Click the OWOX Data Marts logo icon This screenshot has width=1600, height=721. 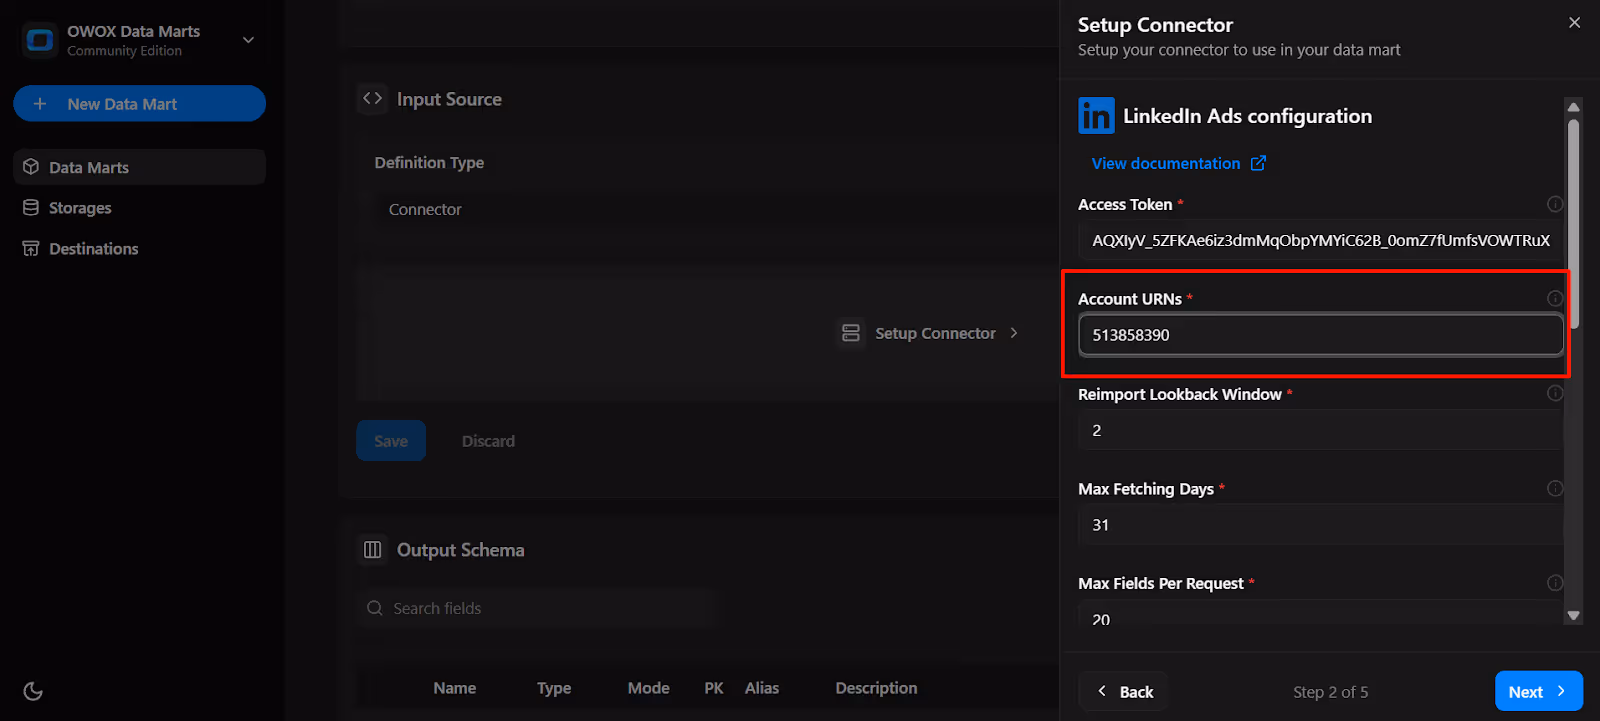[40, 40]
